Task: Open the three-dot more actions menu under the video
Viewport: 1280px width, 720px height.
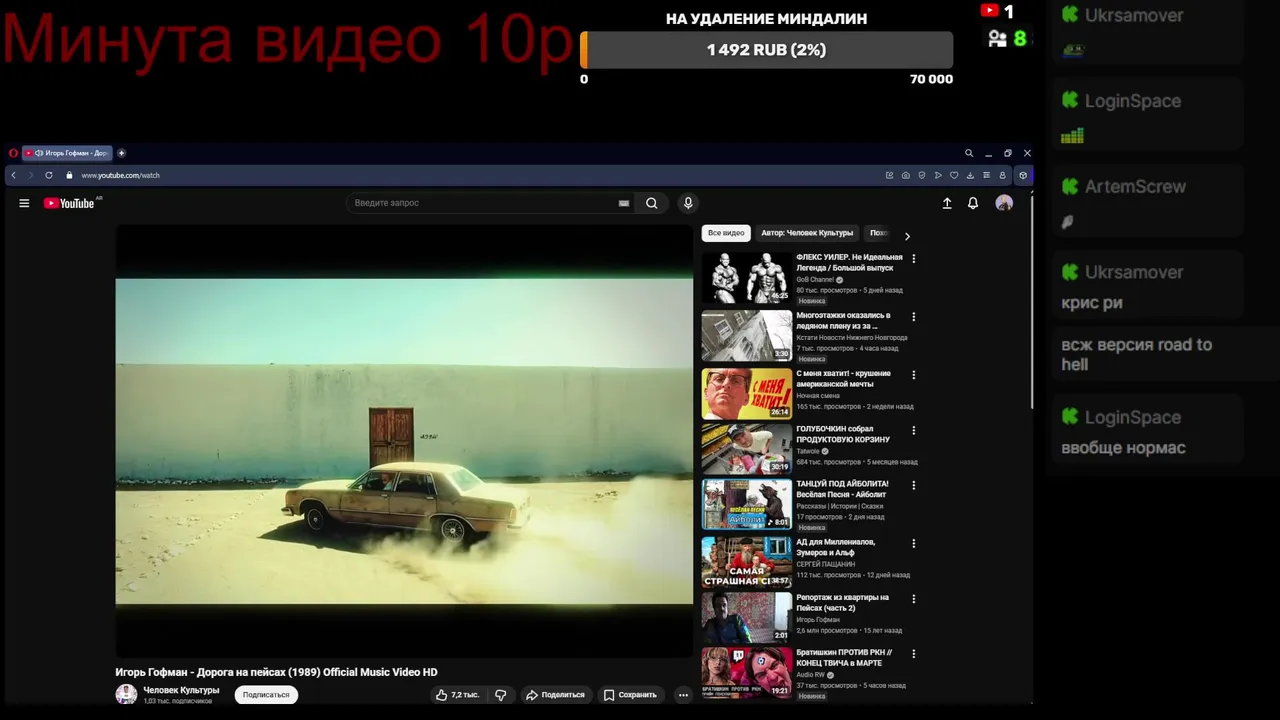Action: (683, 695)
